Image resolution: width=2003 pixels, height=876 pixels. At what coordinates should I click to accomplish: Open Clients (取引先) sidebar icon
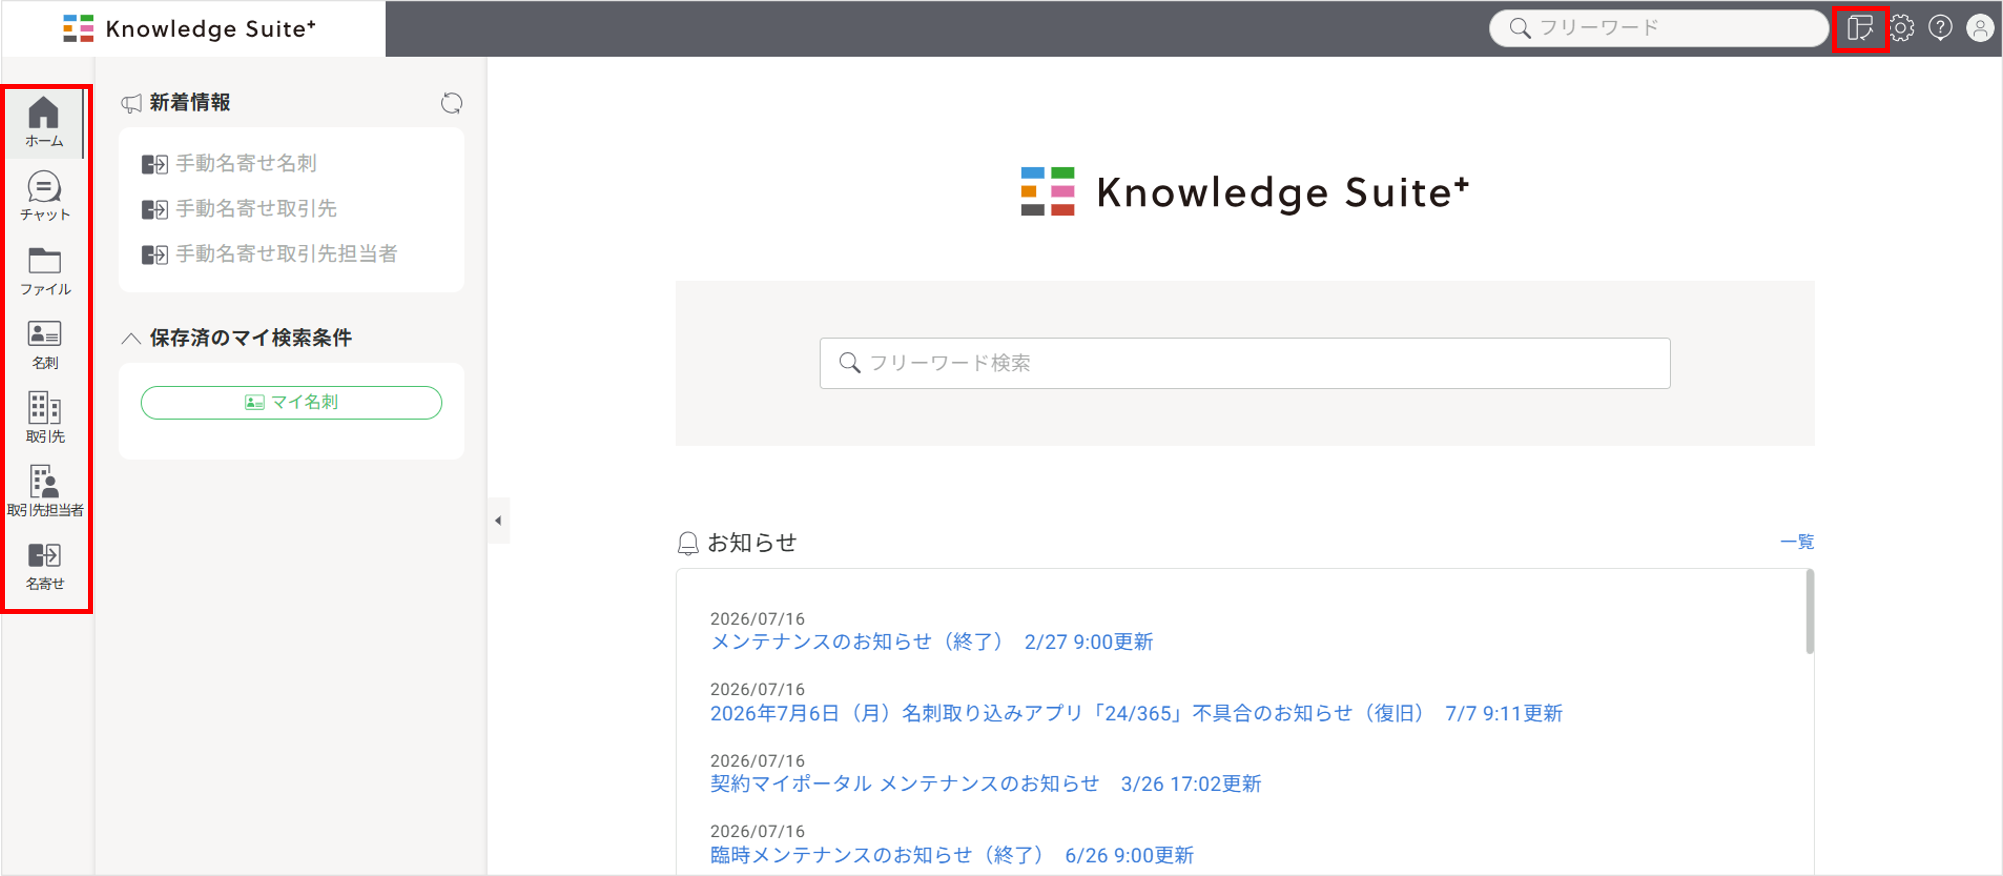click(44, 418)
